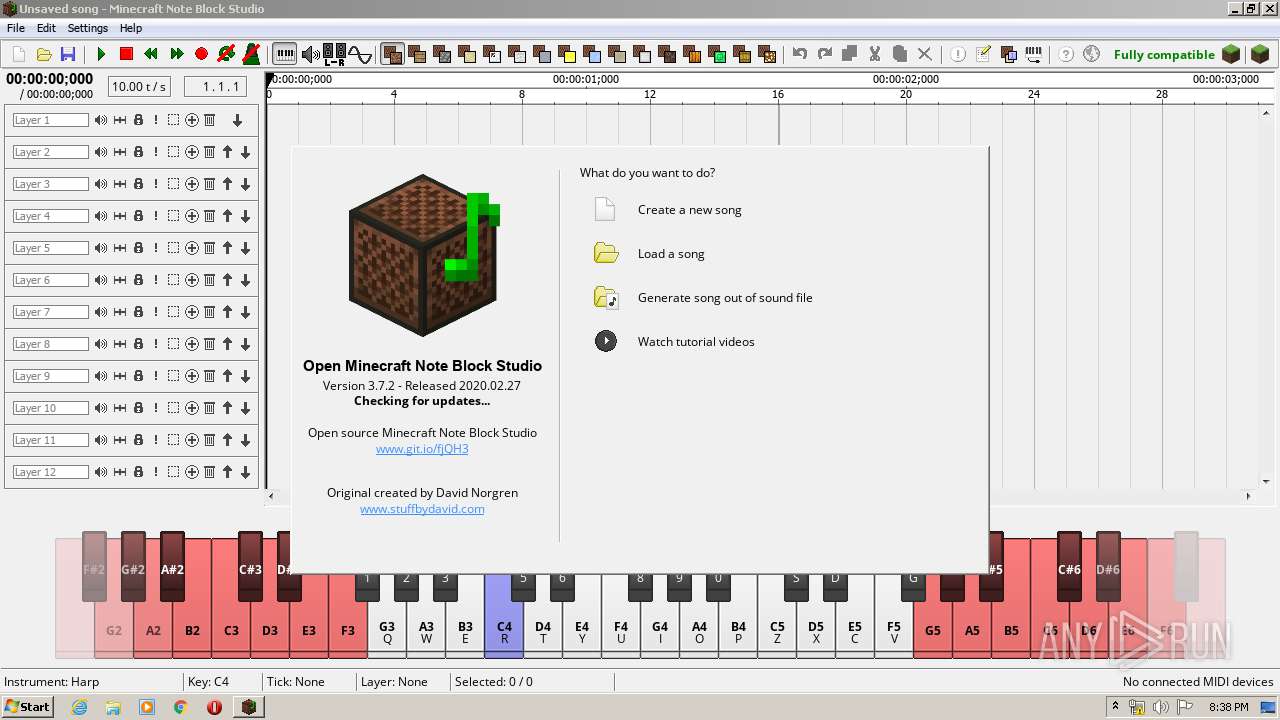Toggle the lock on Layer 1
The height and width of the screenshot is (720, 1280).
[138, 120]
